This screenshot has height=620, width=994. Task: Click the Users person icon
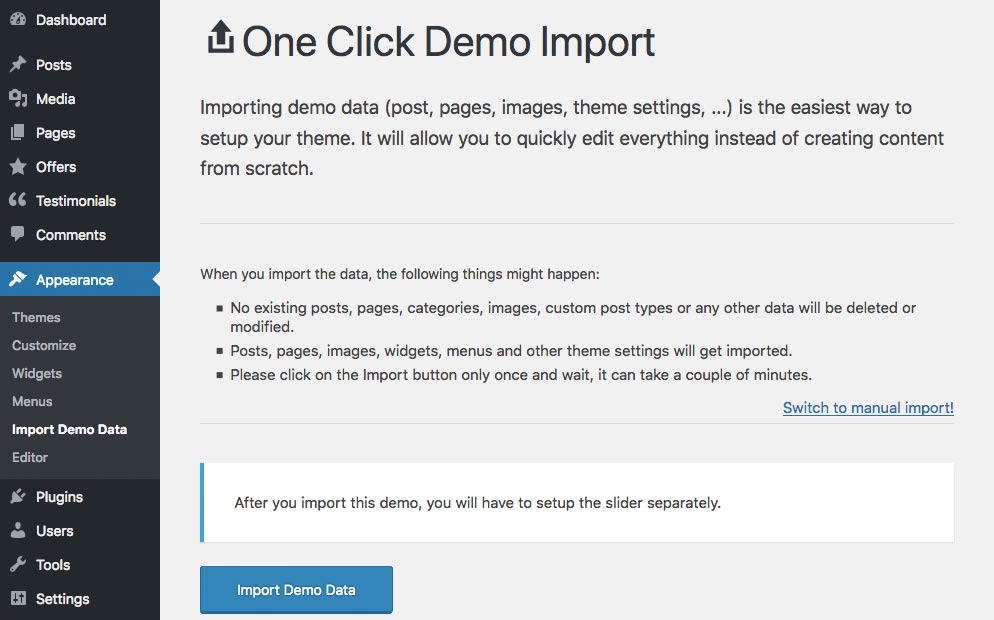(18, 531)
